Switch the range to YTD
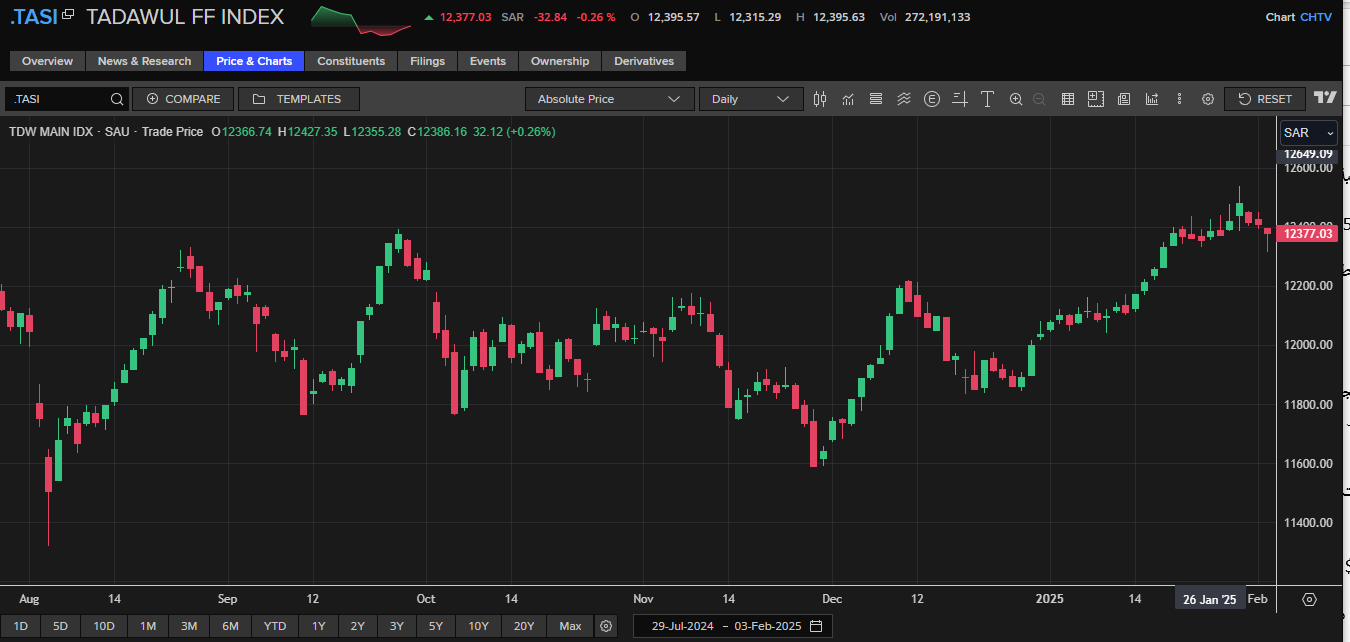Image resolution: width=1350 pixels, height=642 pixels. tap(275, 626)
